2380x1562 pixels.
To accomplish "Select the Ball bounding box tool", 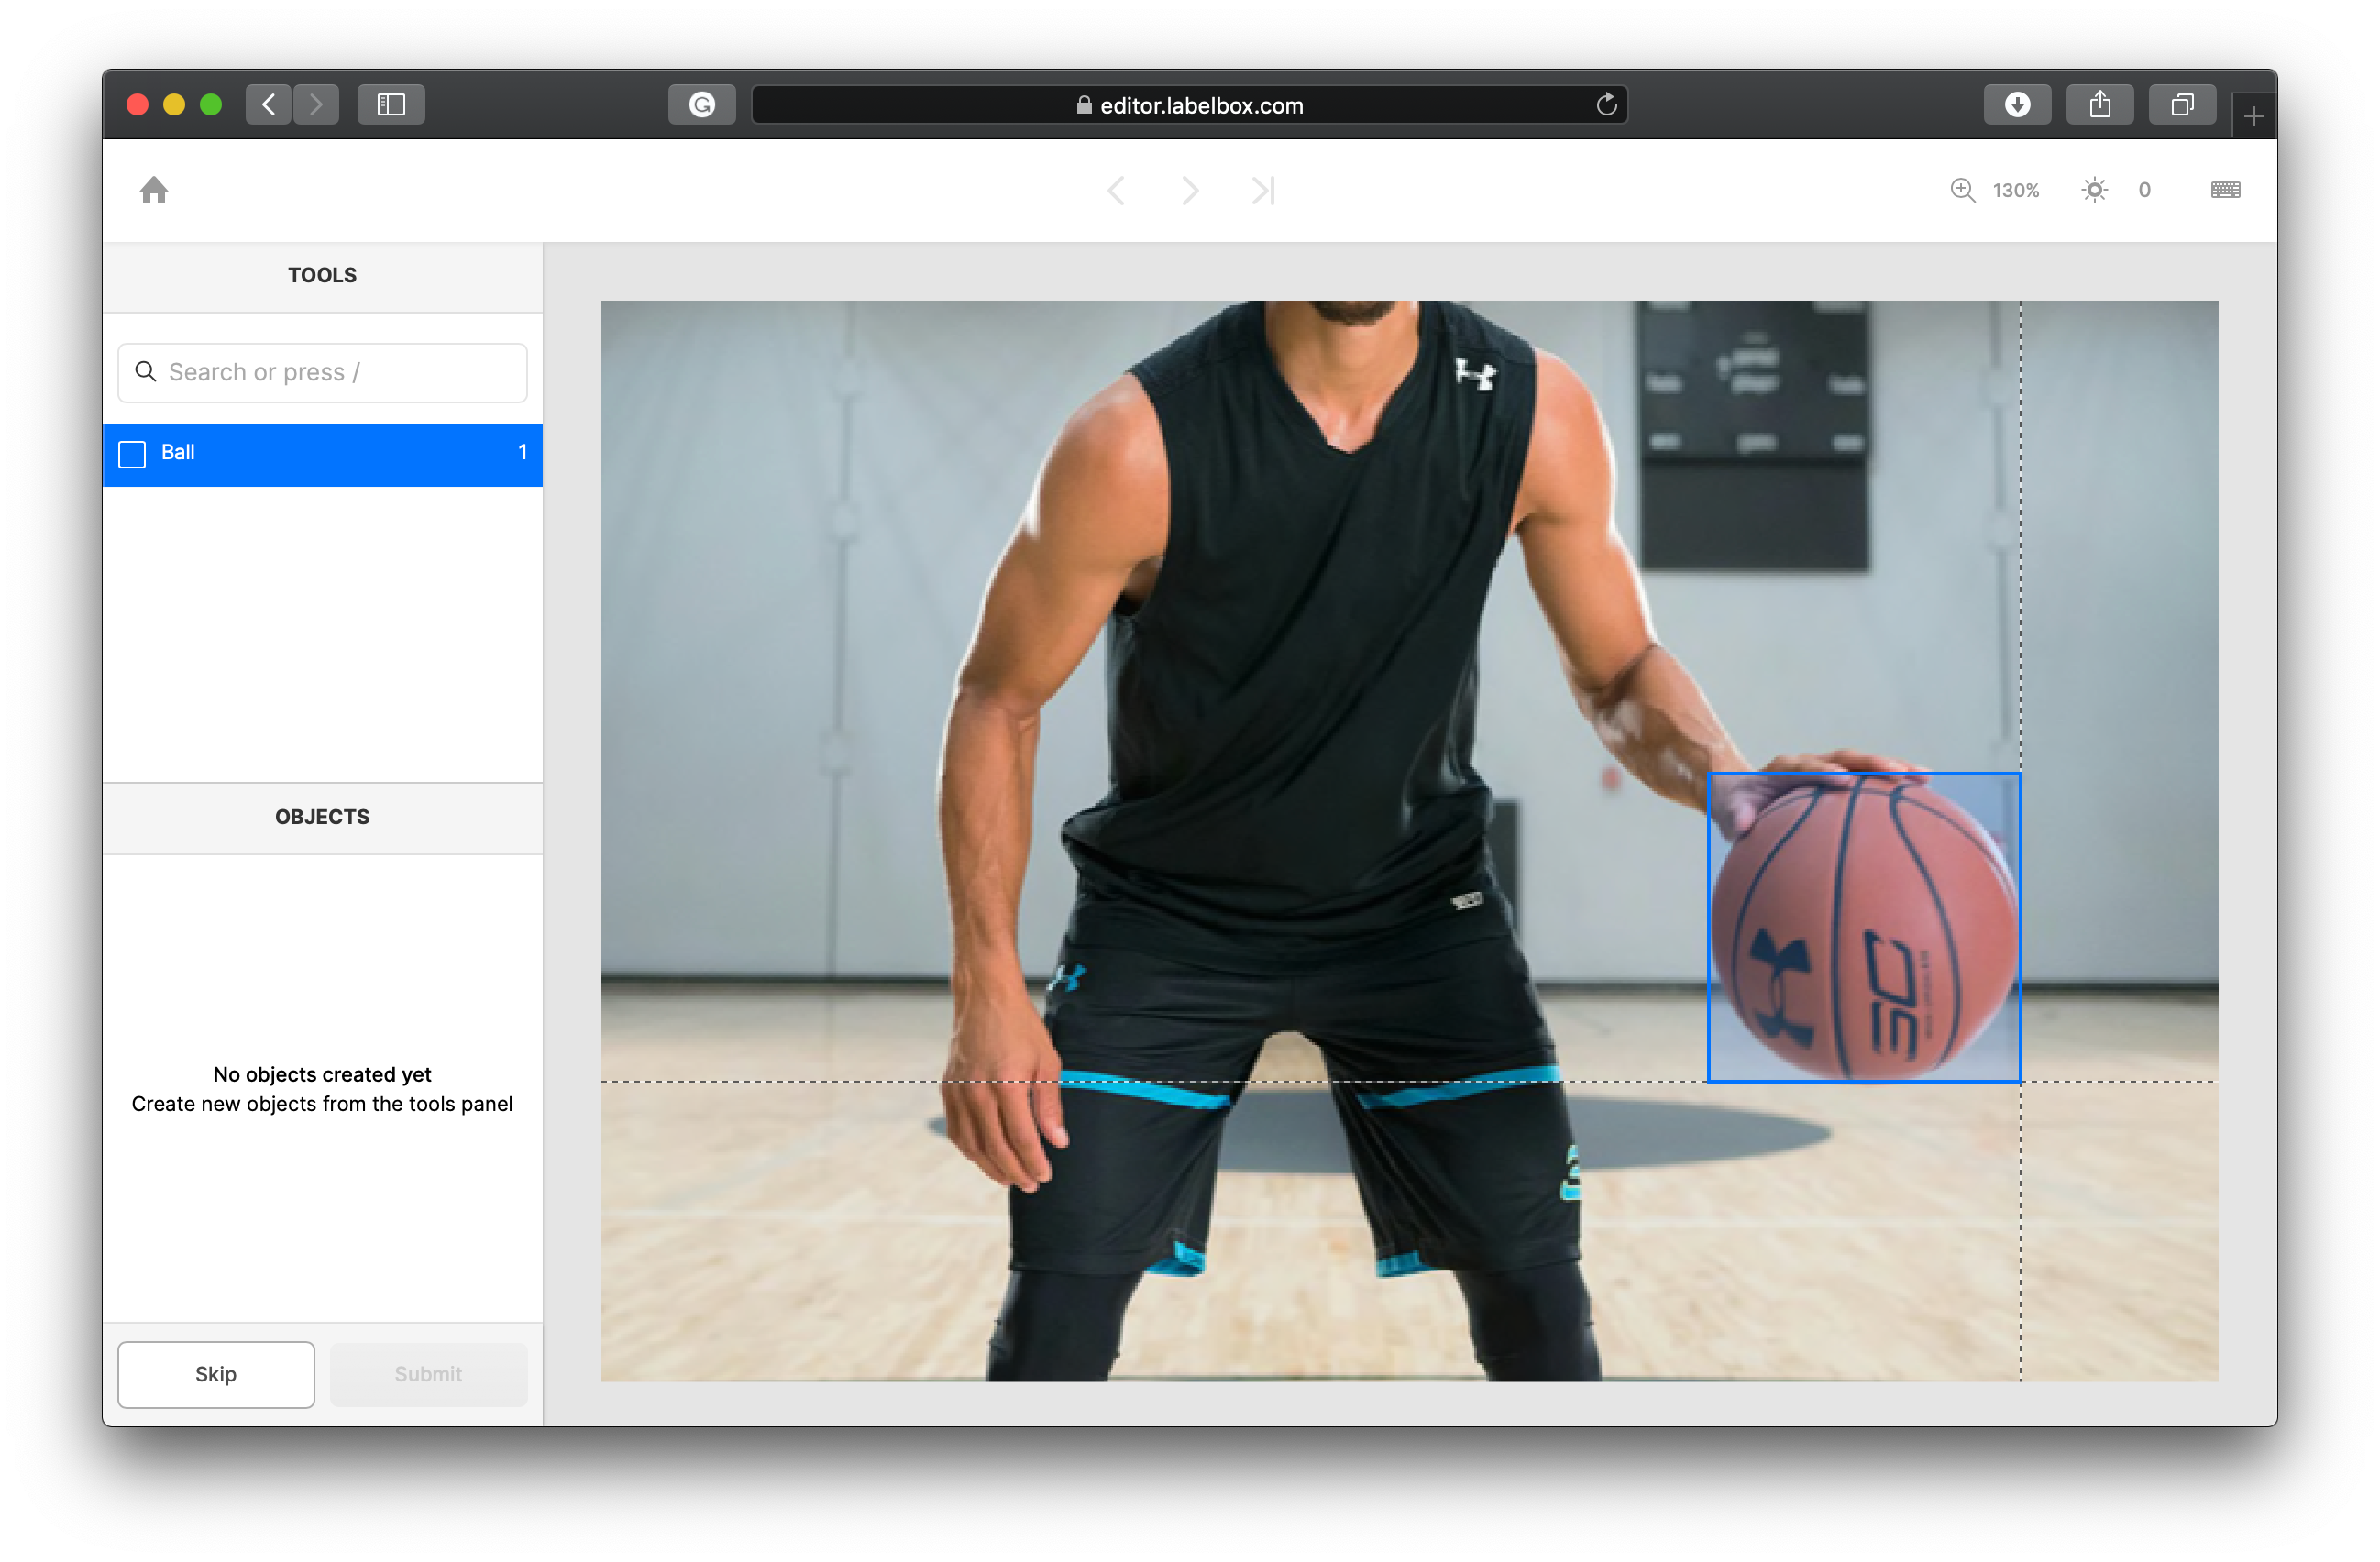I will click(x=322, y=454).
